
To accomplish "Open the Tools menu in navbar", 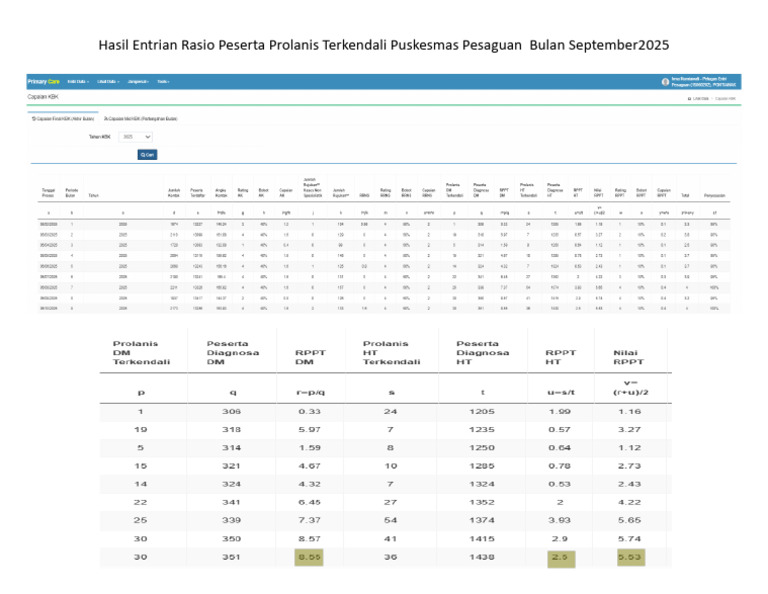I will [x=163, y=82].
